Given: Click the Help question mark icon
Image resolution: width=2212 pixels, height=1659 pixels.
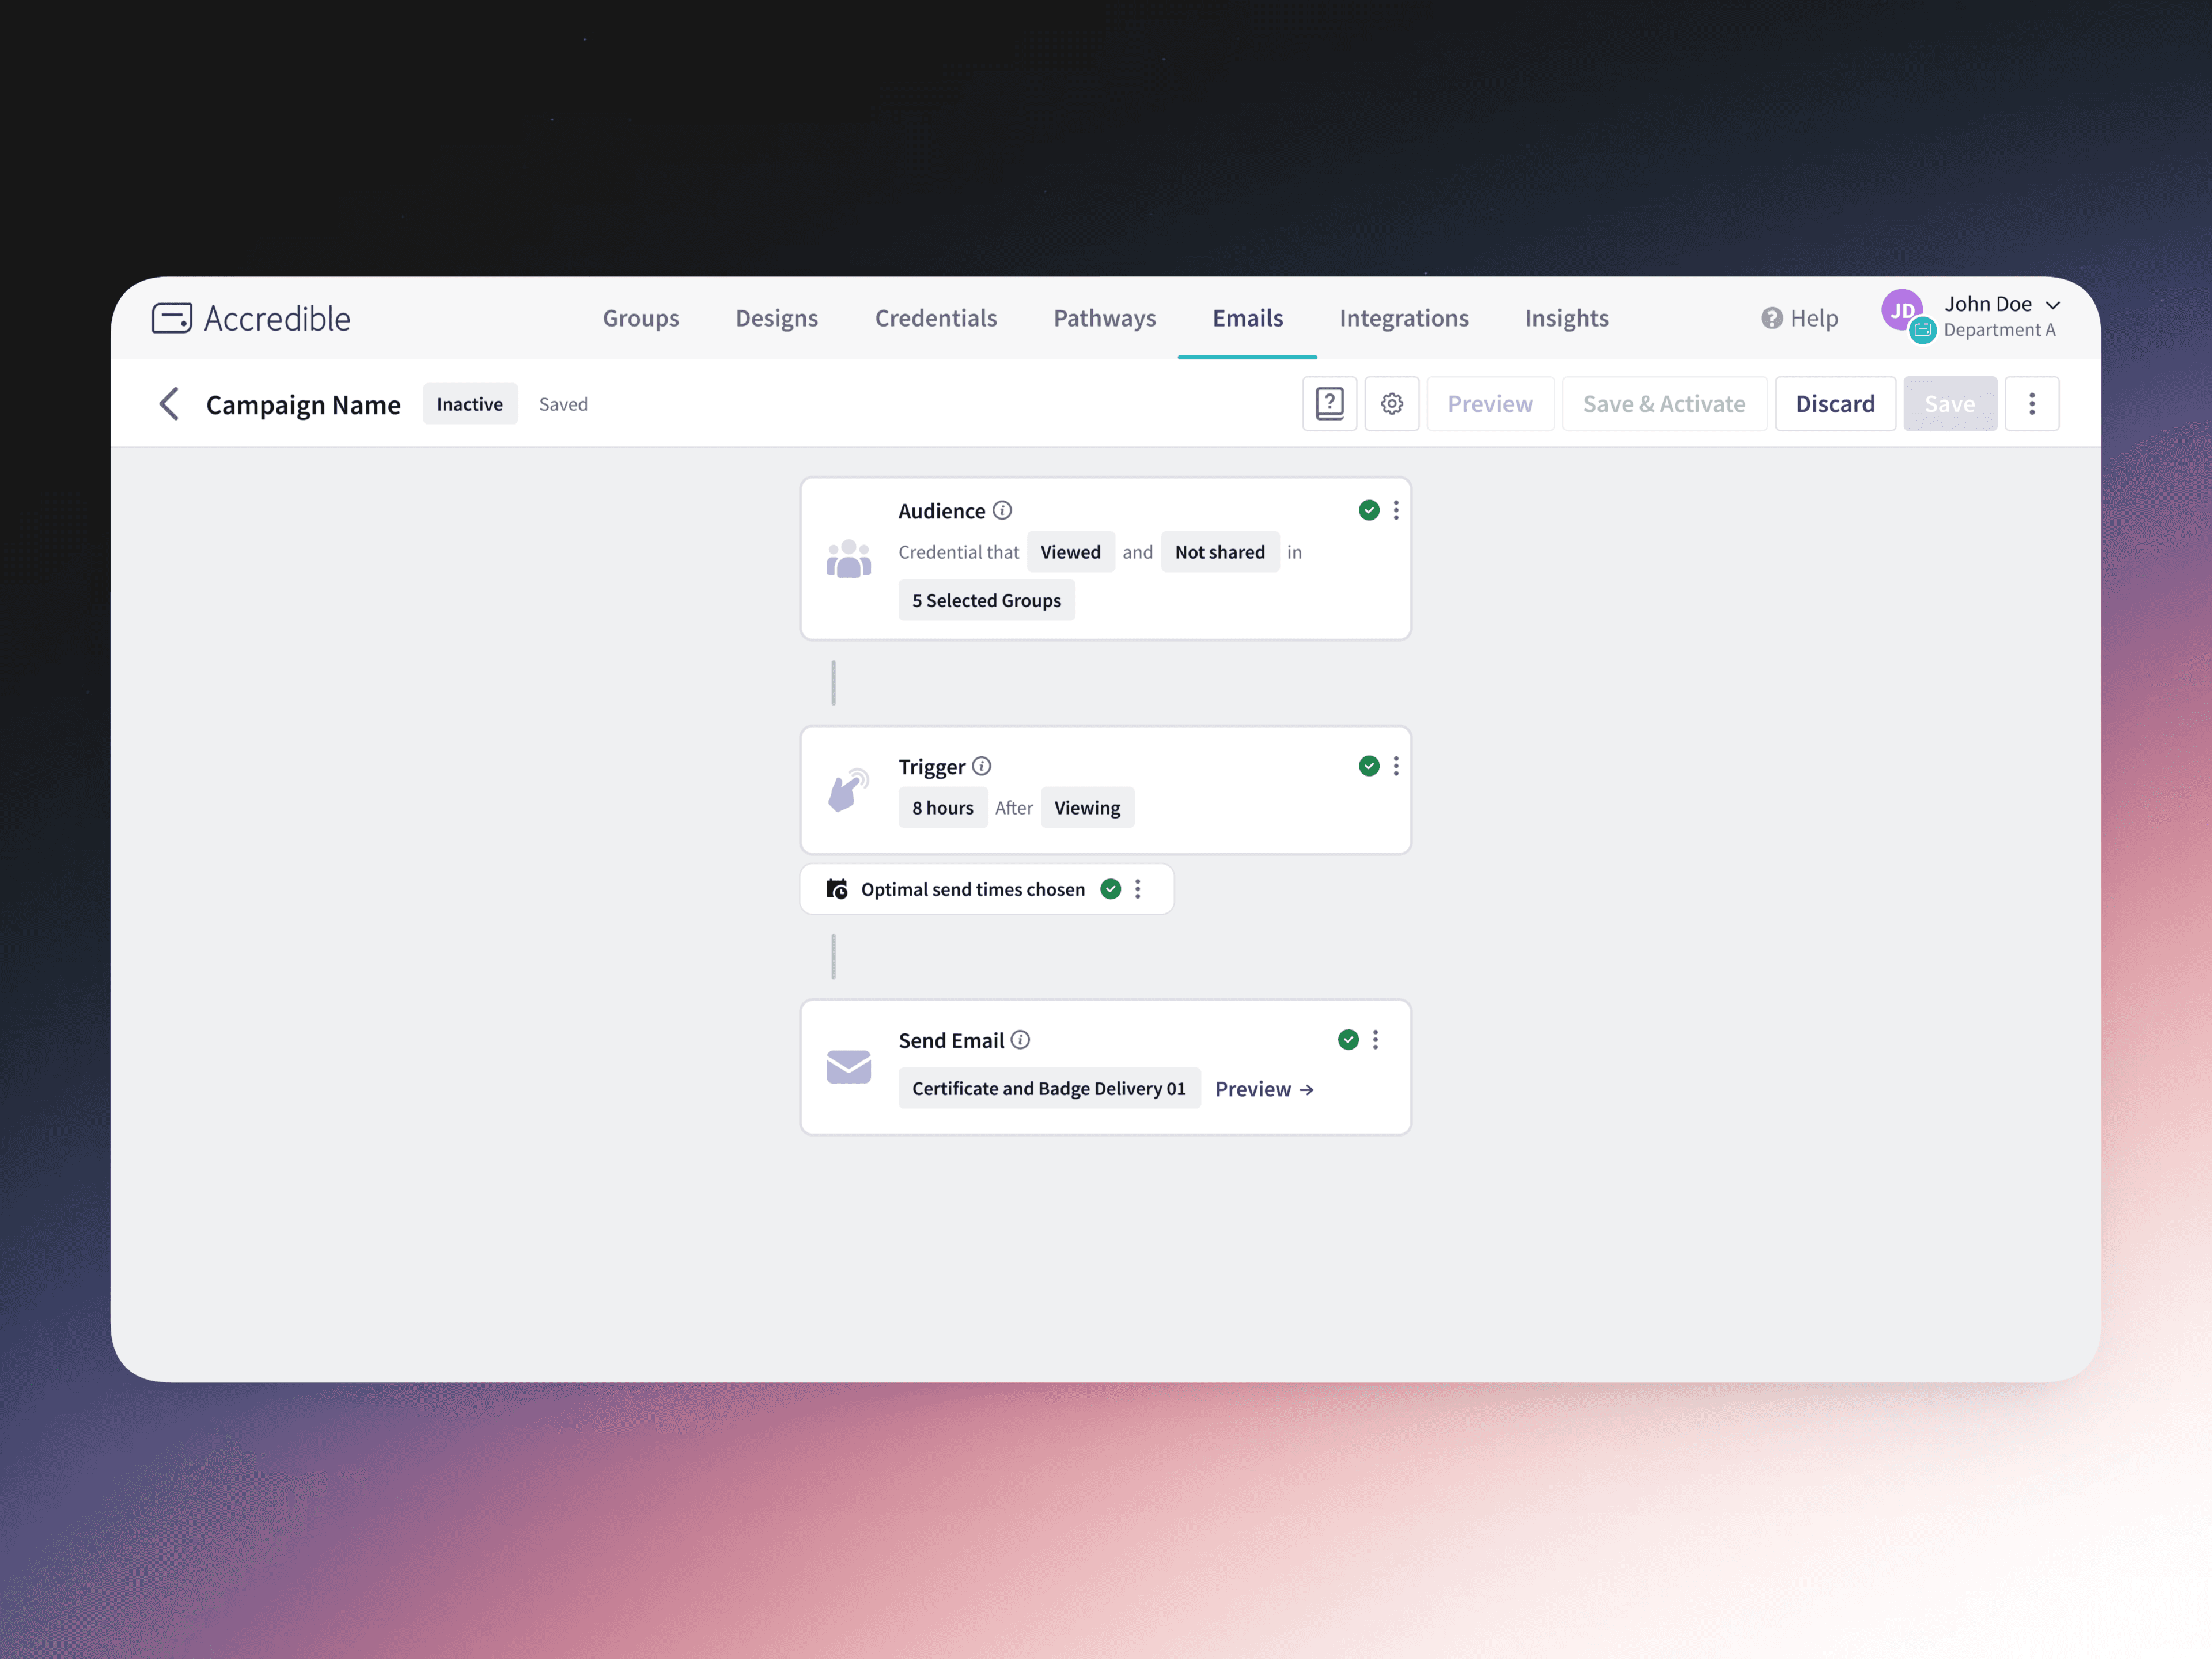Looking at the screenshot, I should (x=1771, y=318).
